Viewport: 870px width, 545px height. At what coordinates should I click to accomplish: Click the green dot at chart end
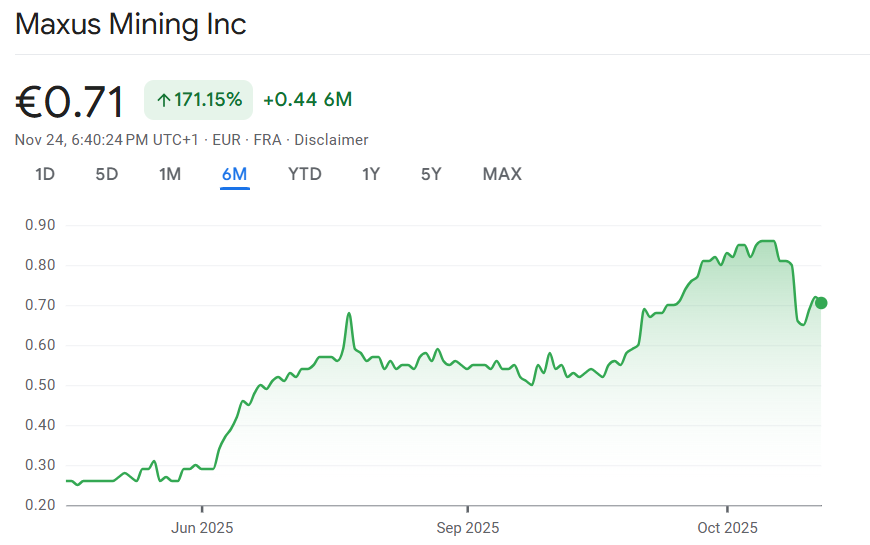(x=821, y=303)
